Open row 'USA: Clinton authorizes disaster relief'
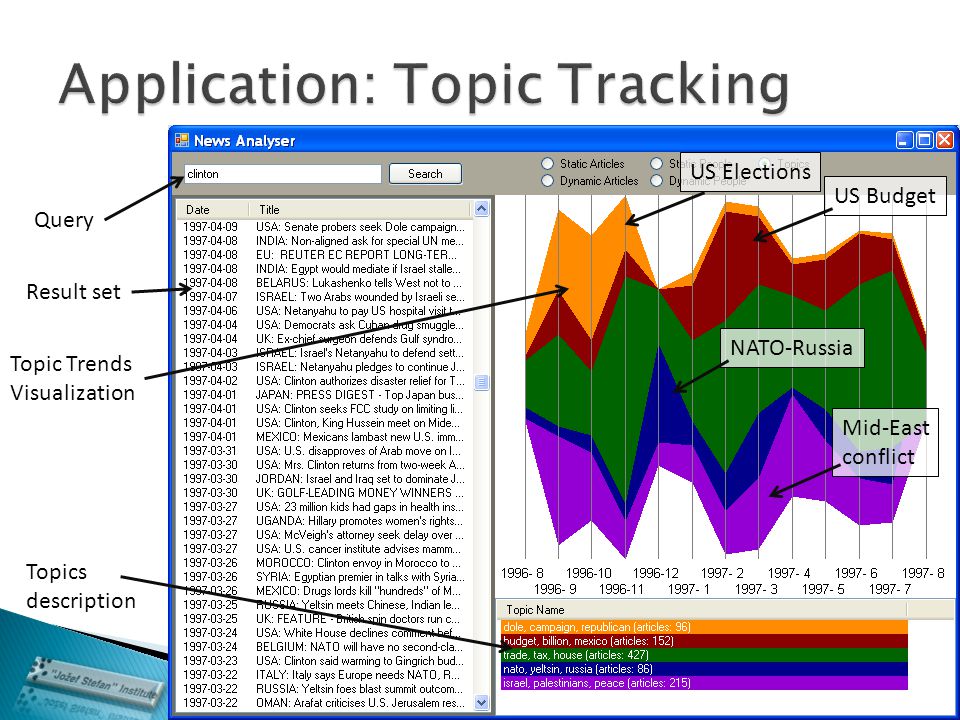The height and width of the screenshot is (720, 960). point(324,381)
